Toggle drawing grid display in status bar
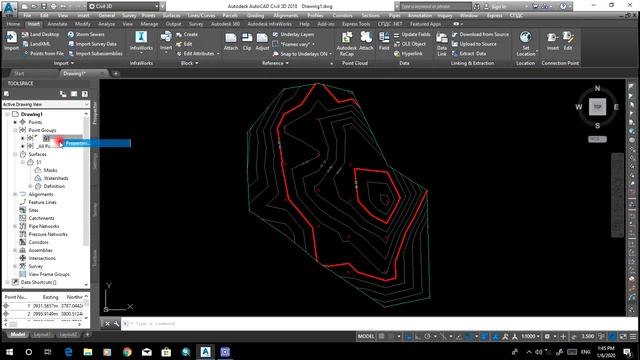The width and height of the screenshot is (640, 360). pos(382,336)
